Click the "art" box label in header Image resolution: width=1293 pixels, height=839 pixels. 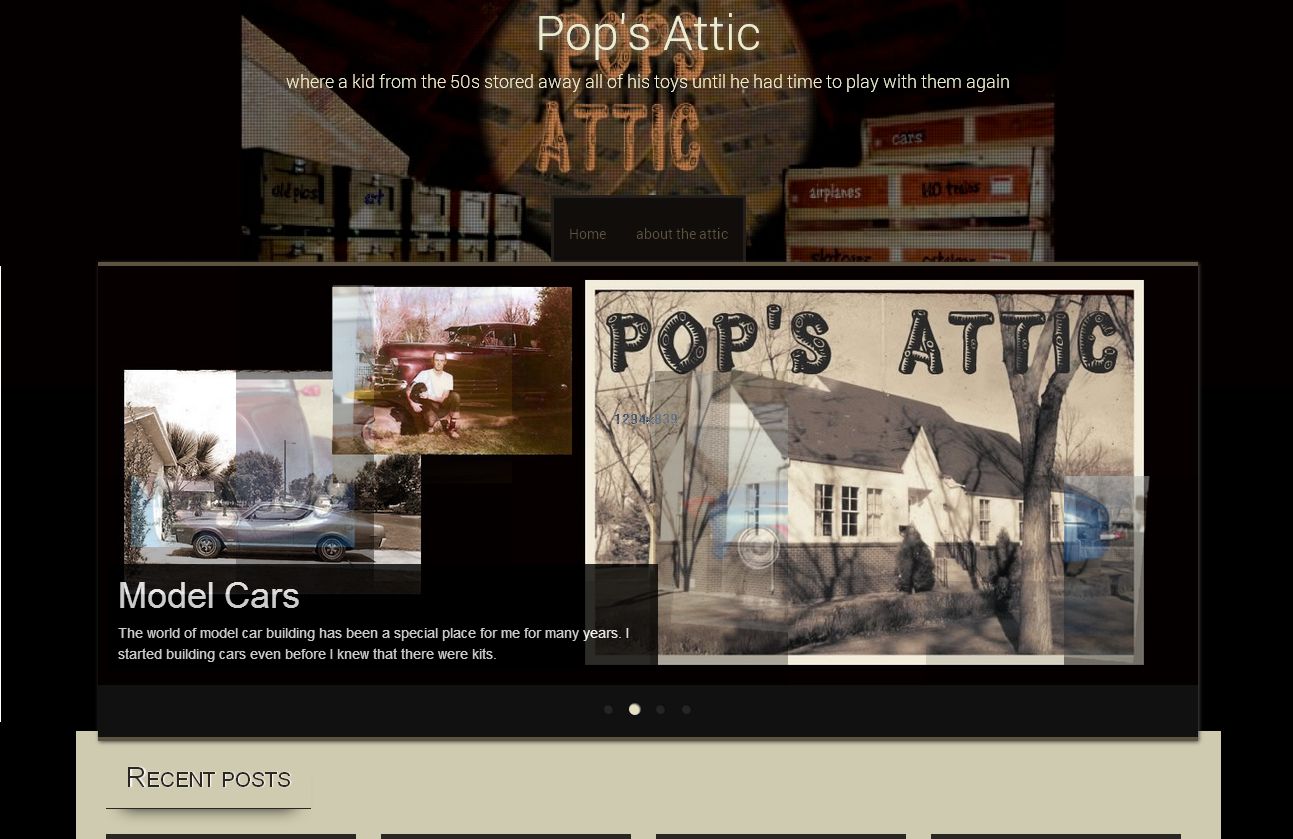point(374,198)
